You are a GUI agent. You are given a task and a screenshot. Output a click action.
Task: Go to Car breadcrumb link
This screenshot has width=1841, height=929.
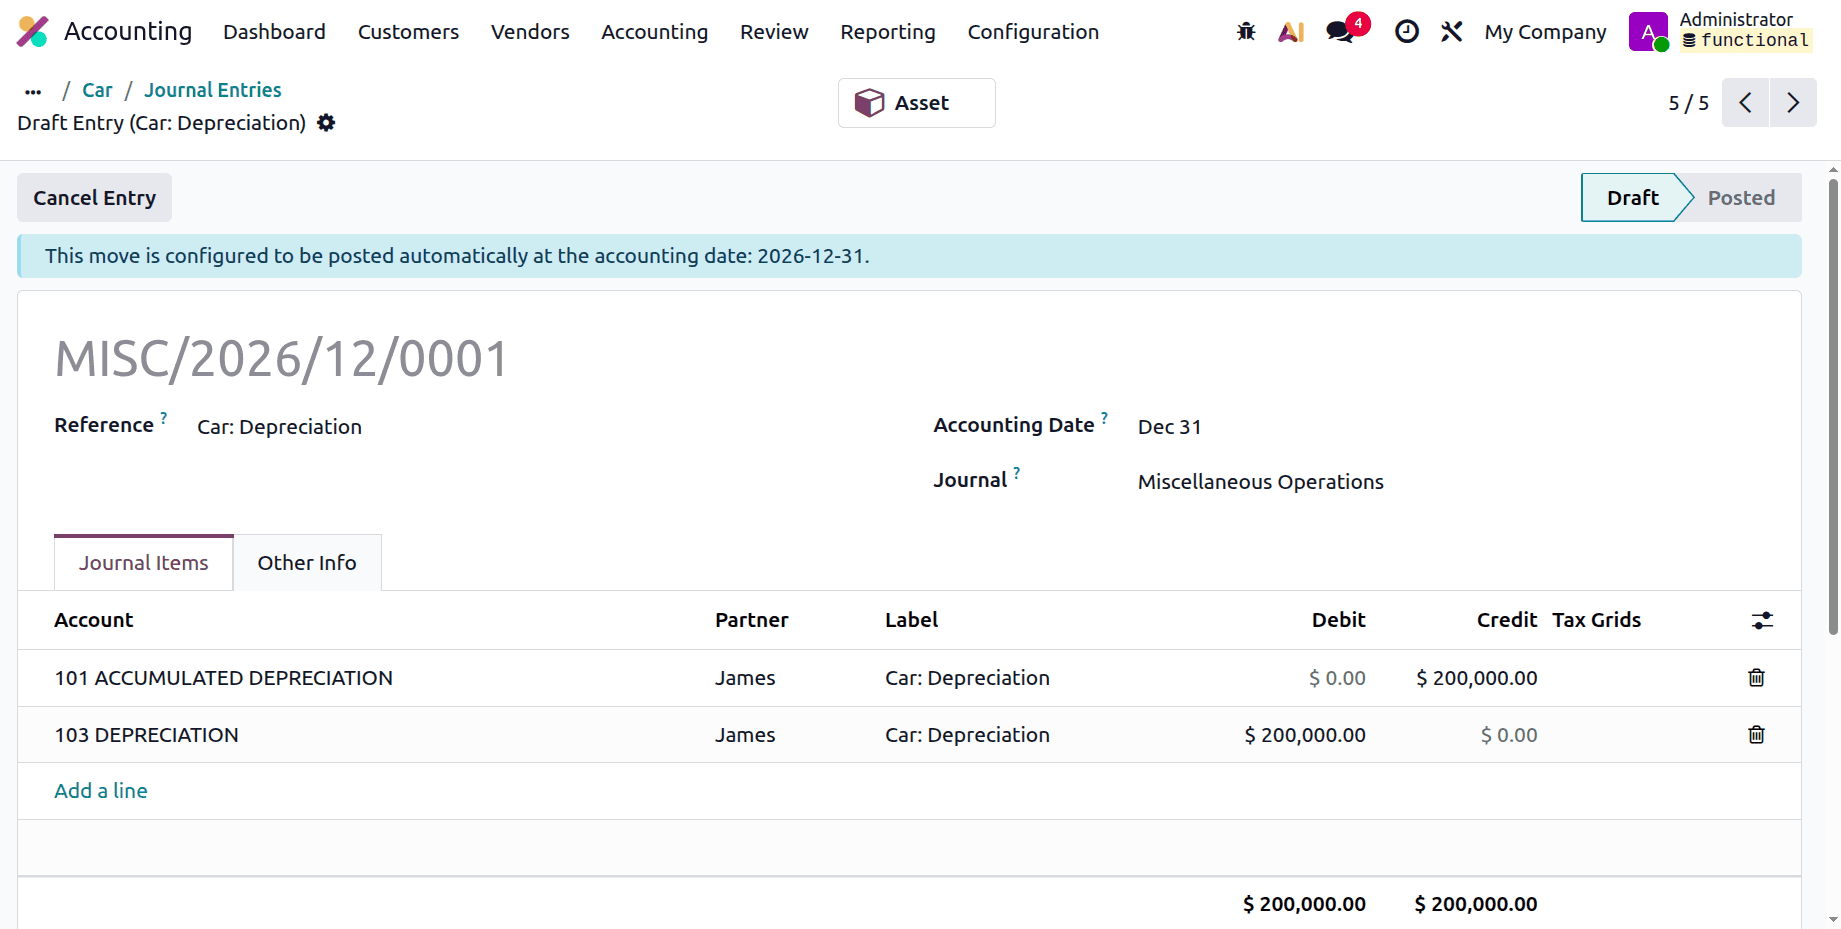97,90
